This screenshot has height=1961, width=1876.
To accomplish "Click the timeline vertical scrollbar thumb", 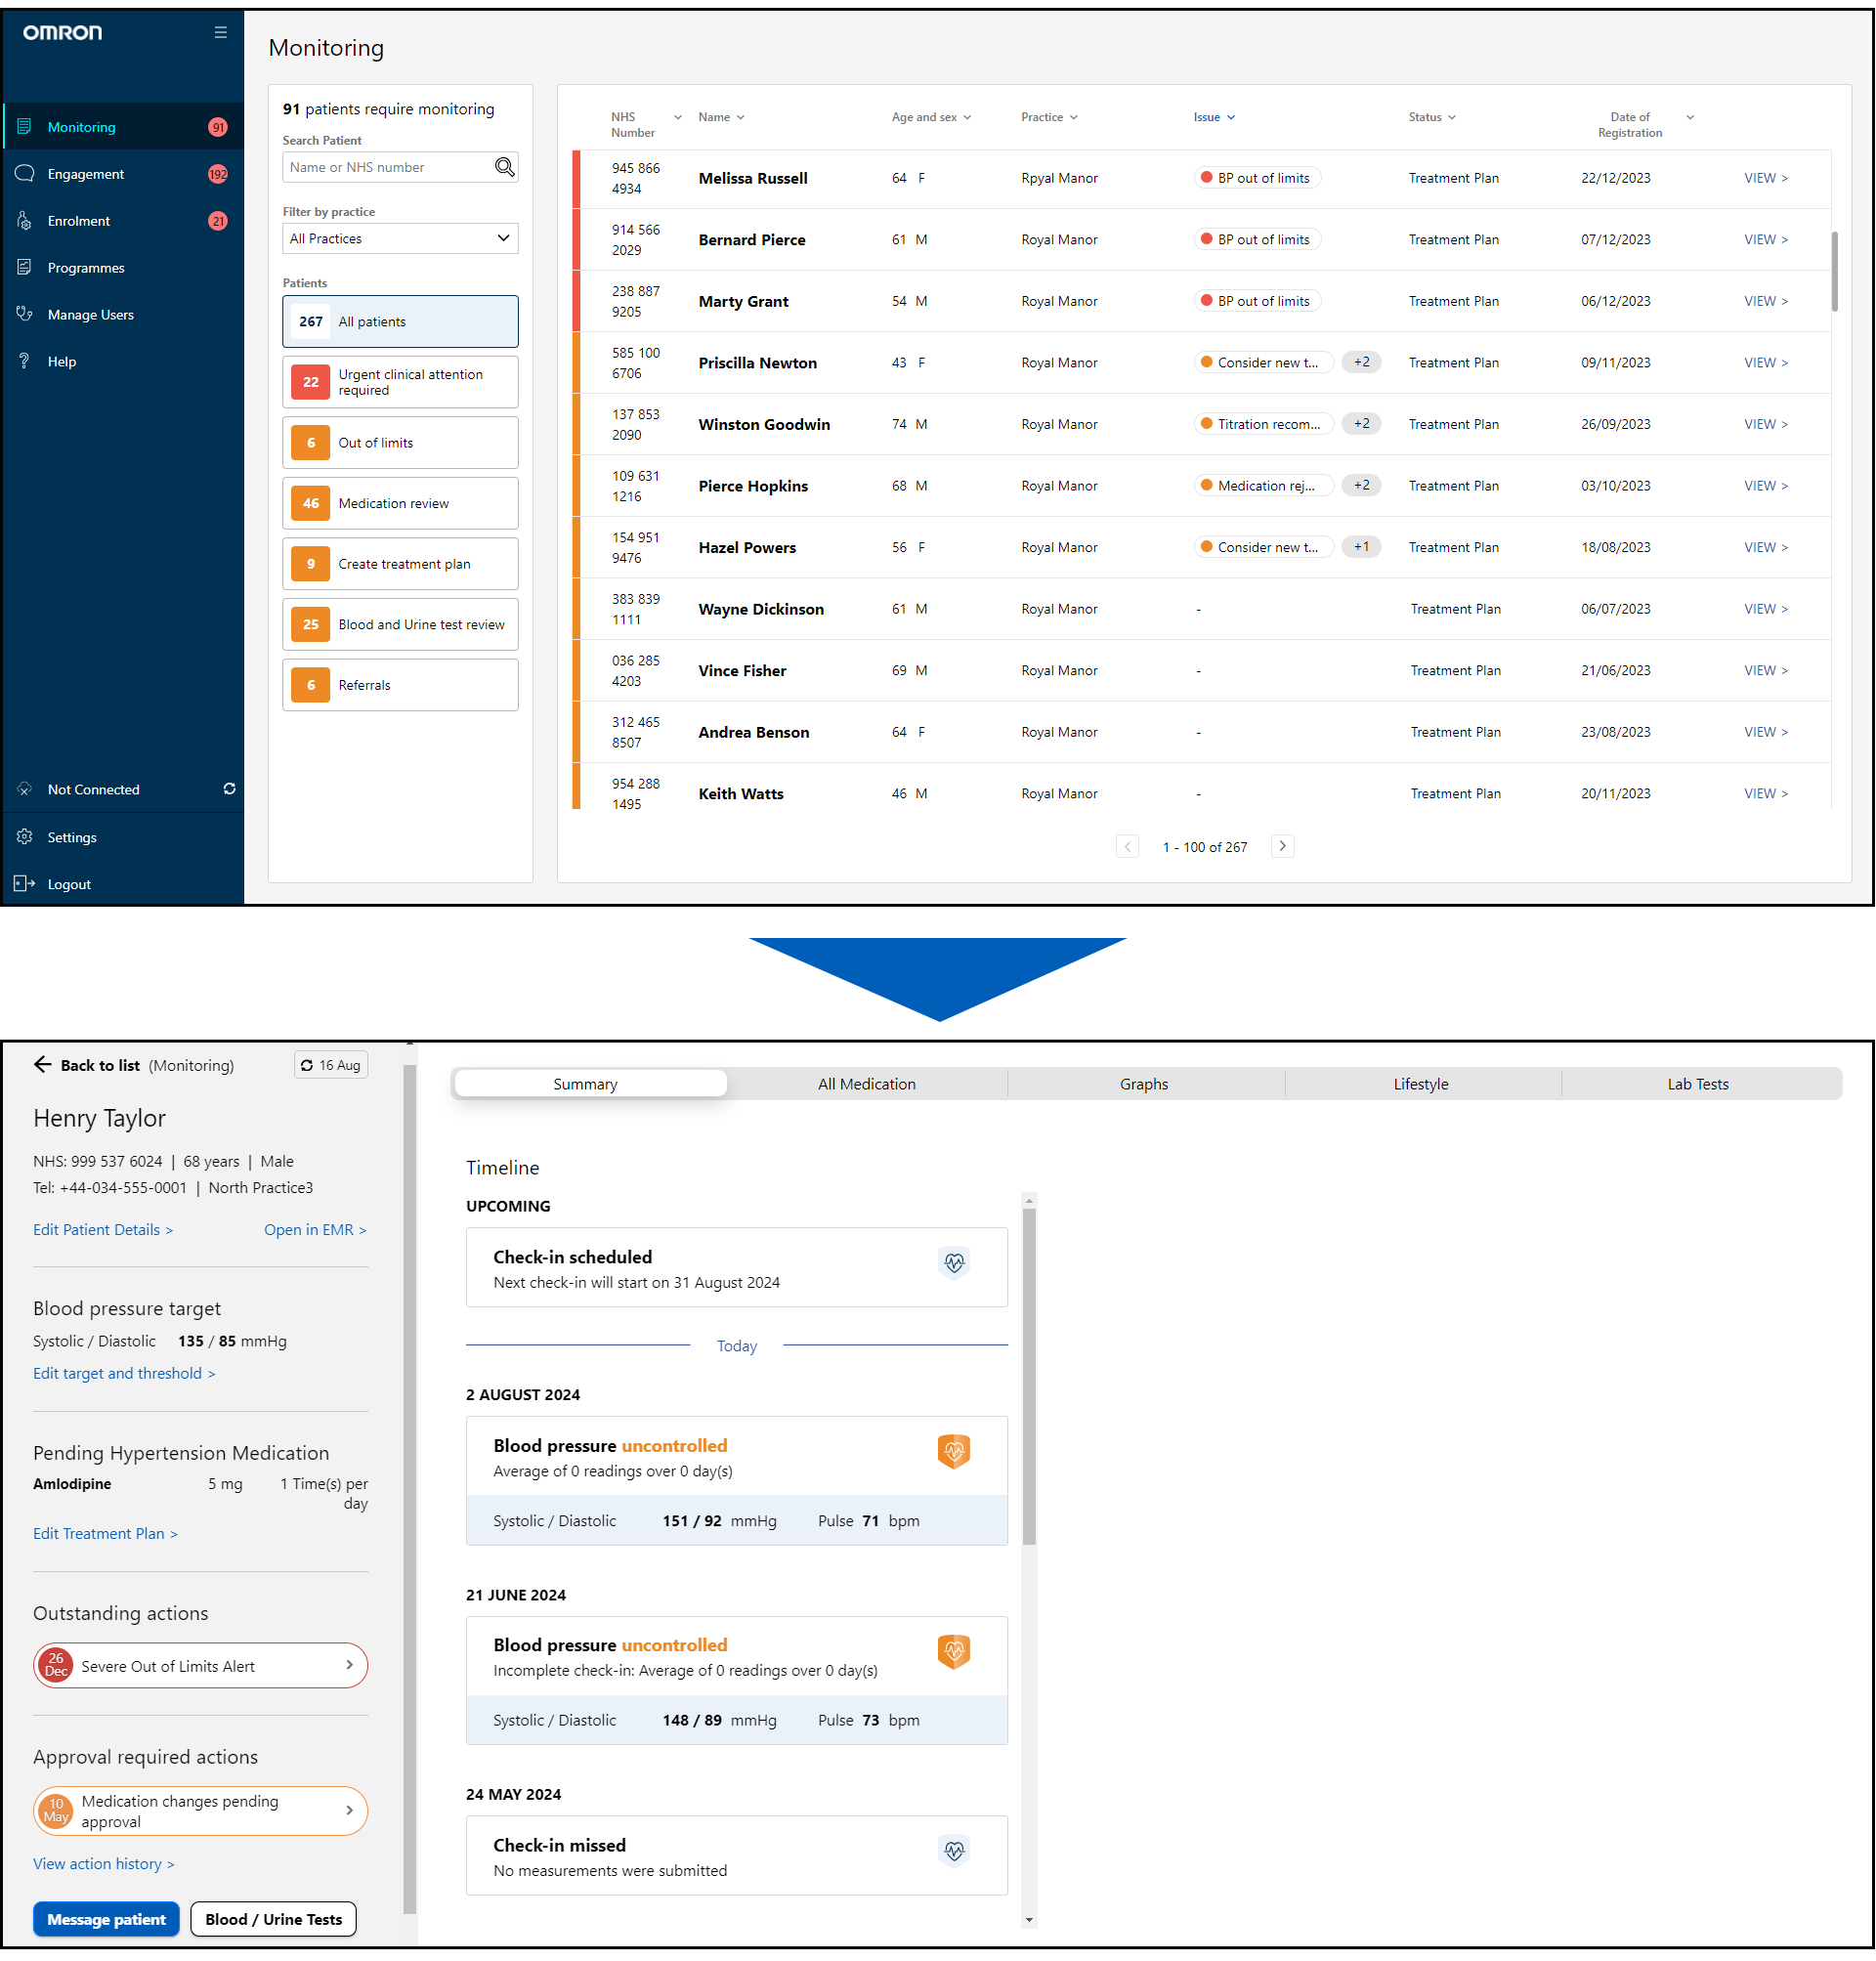I will click(x=1029, y=1375).
